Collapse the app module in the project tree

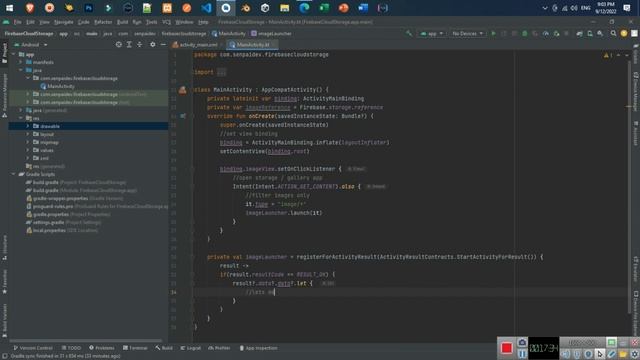coord(13,54)
